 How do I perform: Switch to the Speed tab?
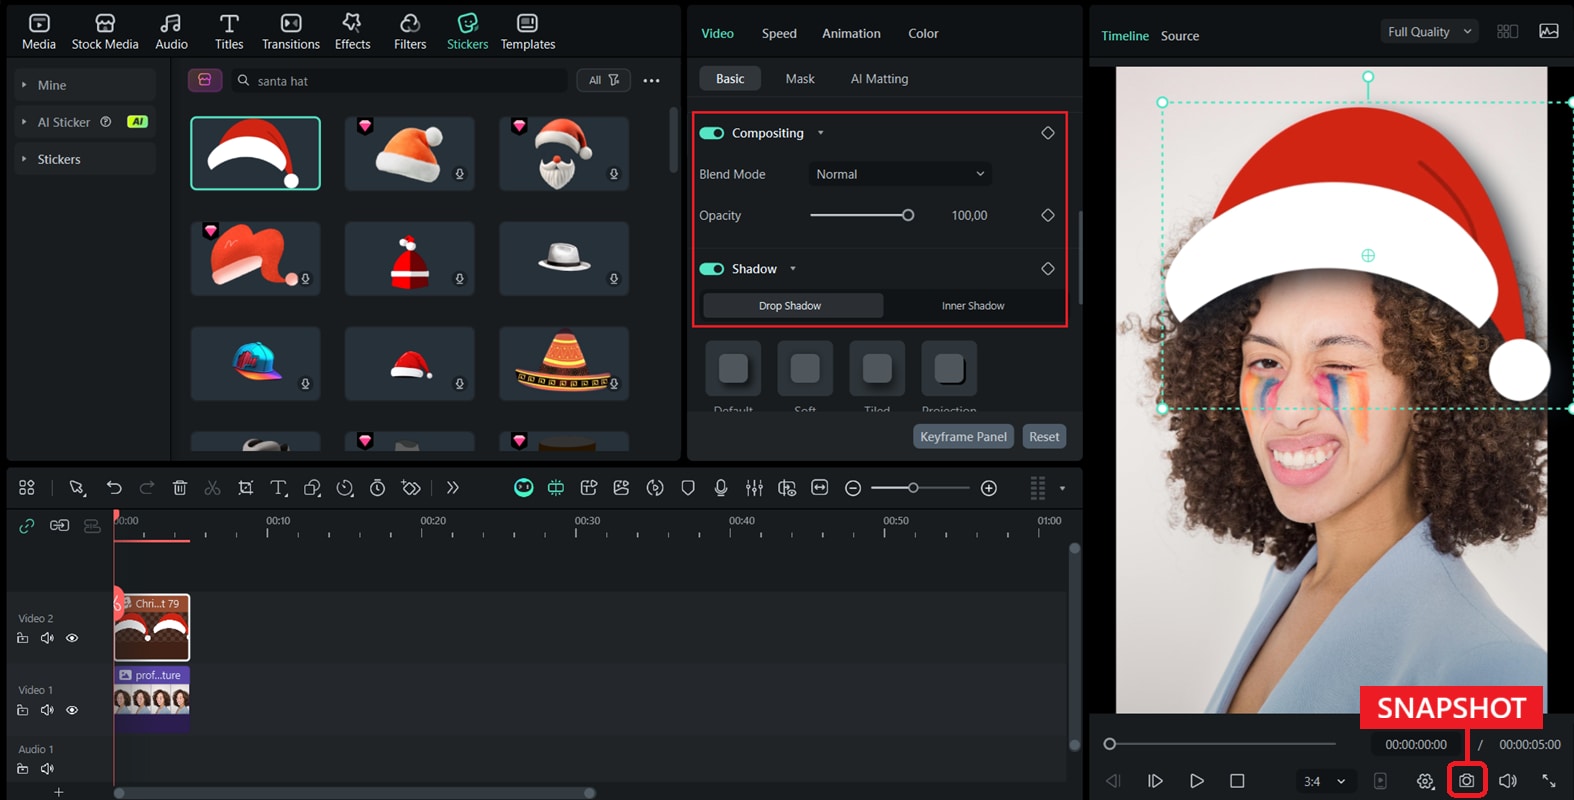tap(779, 33)
